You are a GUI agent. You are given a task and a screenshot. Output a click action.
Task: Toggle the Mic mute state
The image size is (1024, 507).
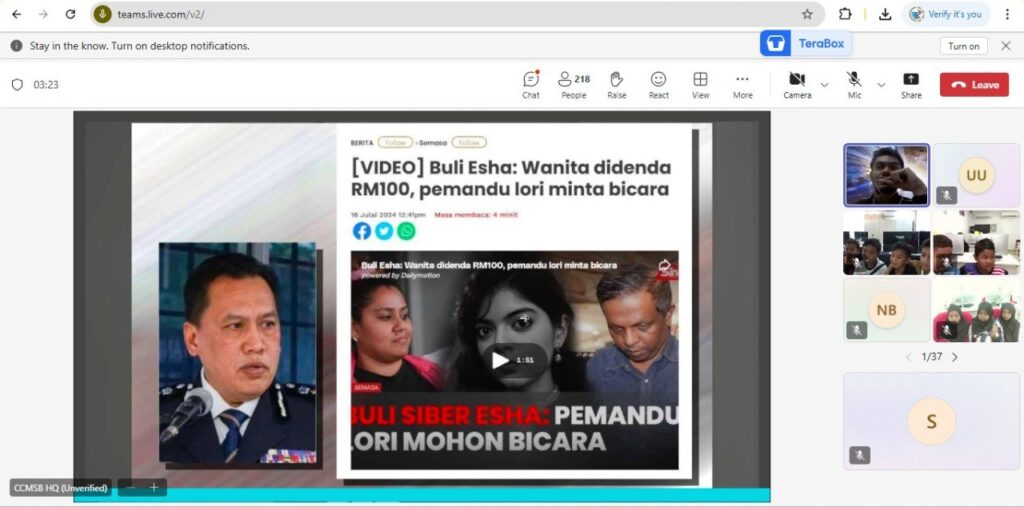[x=854, y=84]
